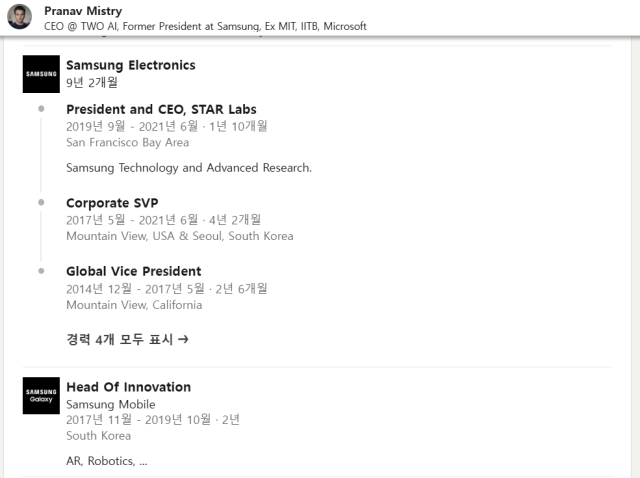Select the President and CEO, STAR Labs role
The image size is (640, 478).
click(161, 109)
